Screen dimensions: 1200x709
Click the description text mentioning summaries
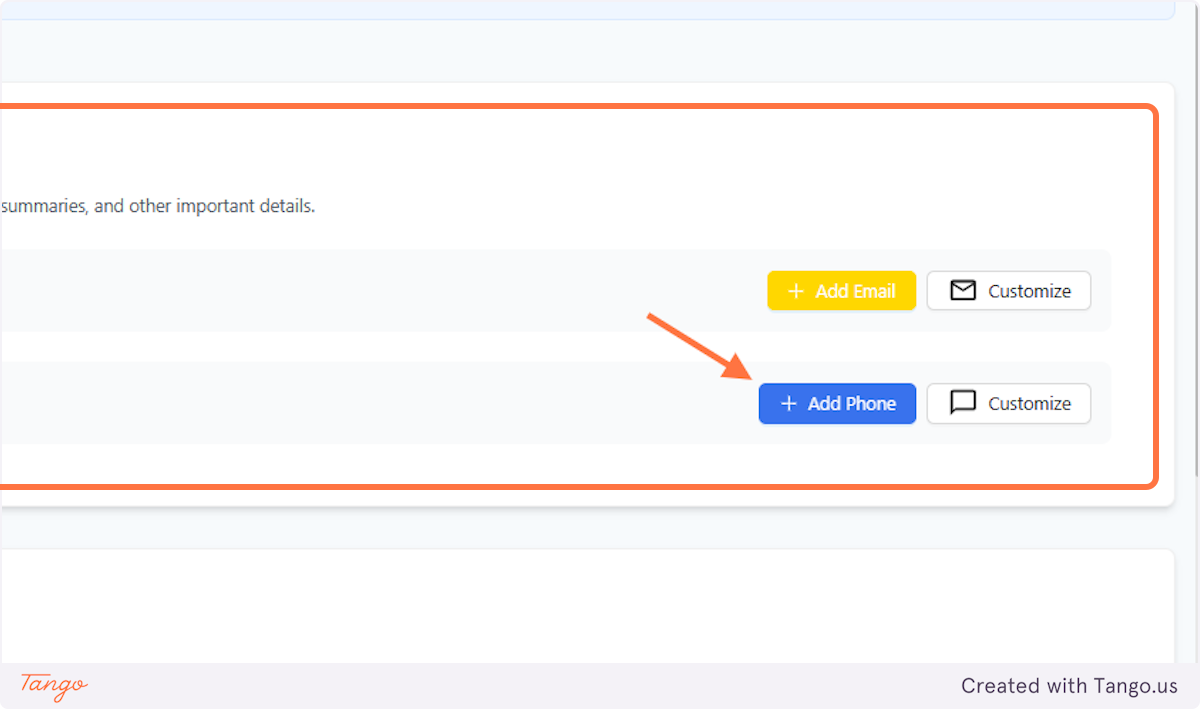point(157,206)
